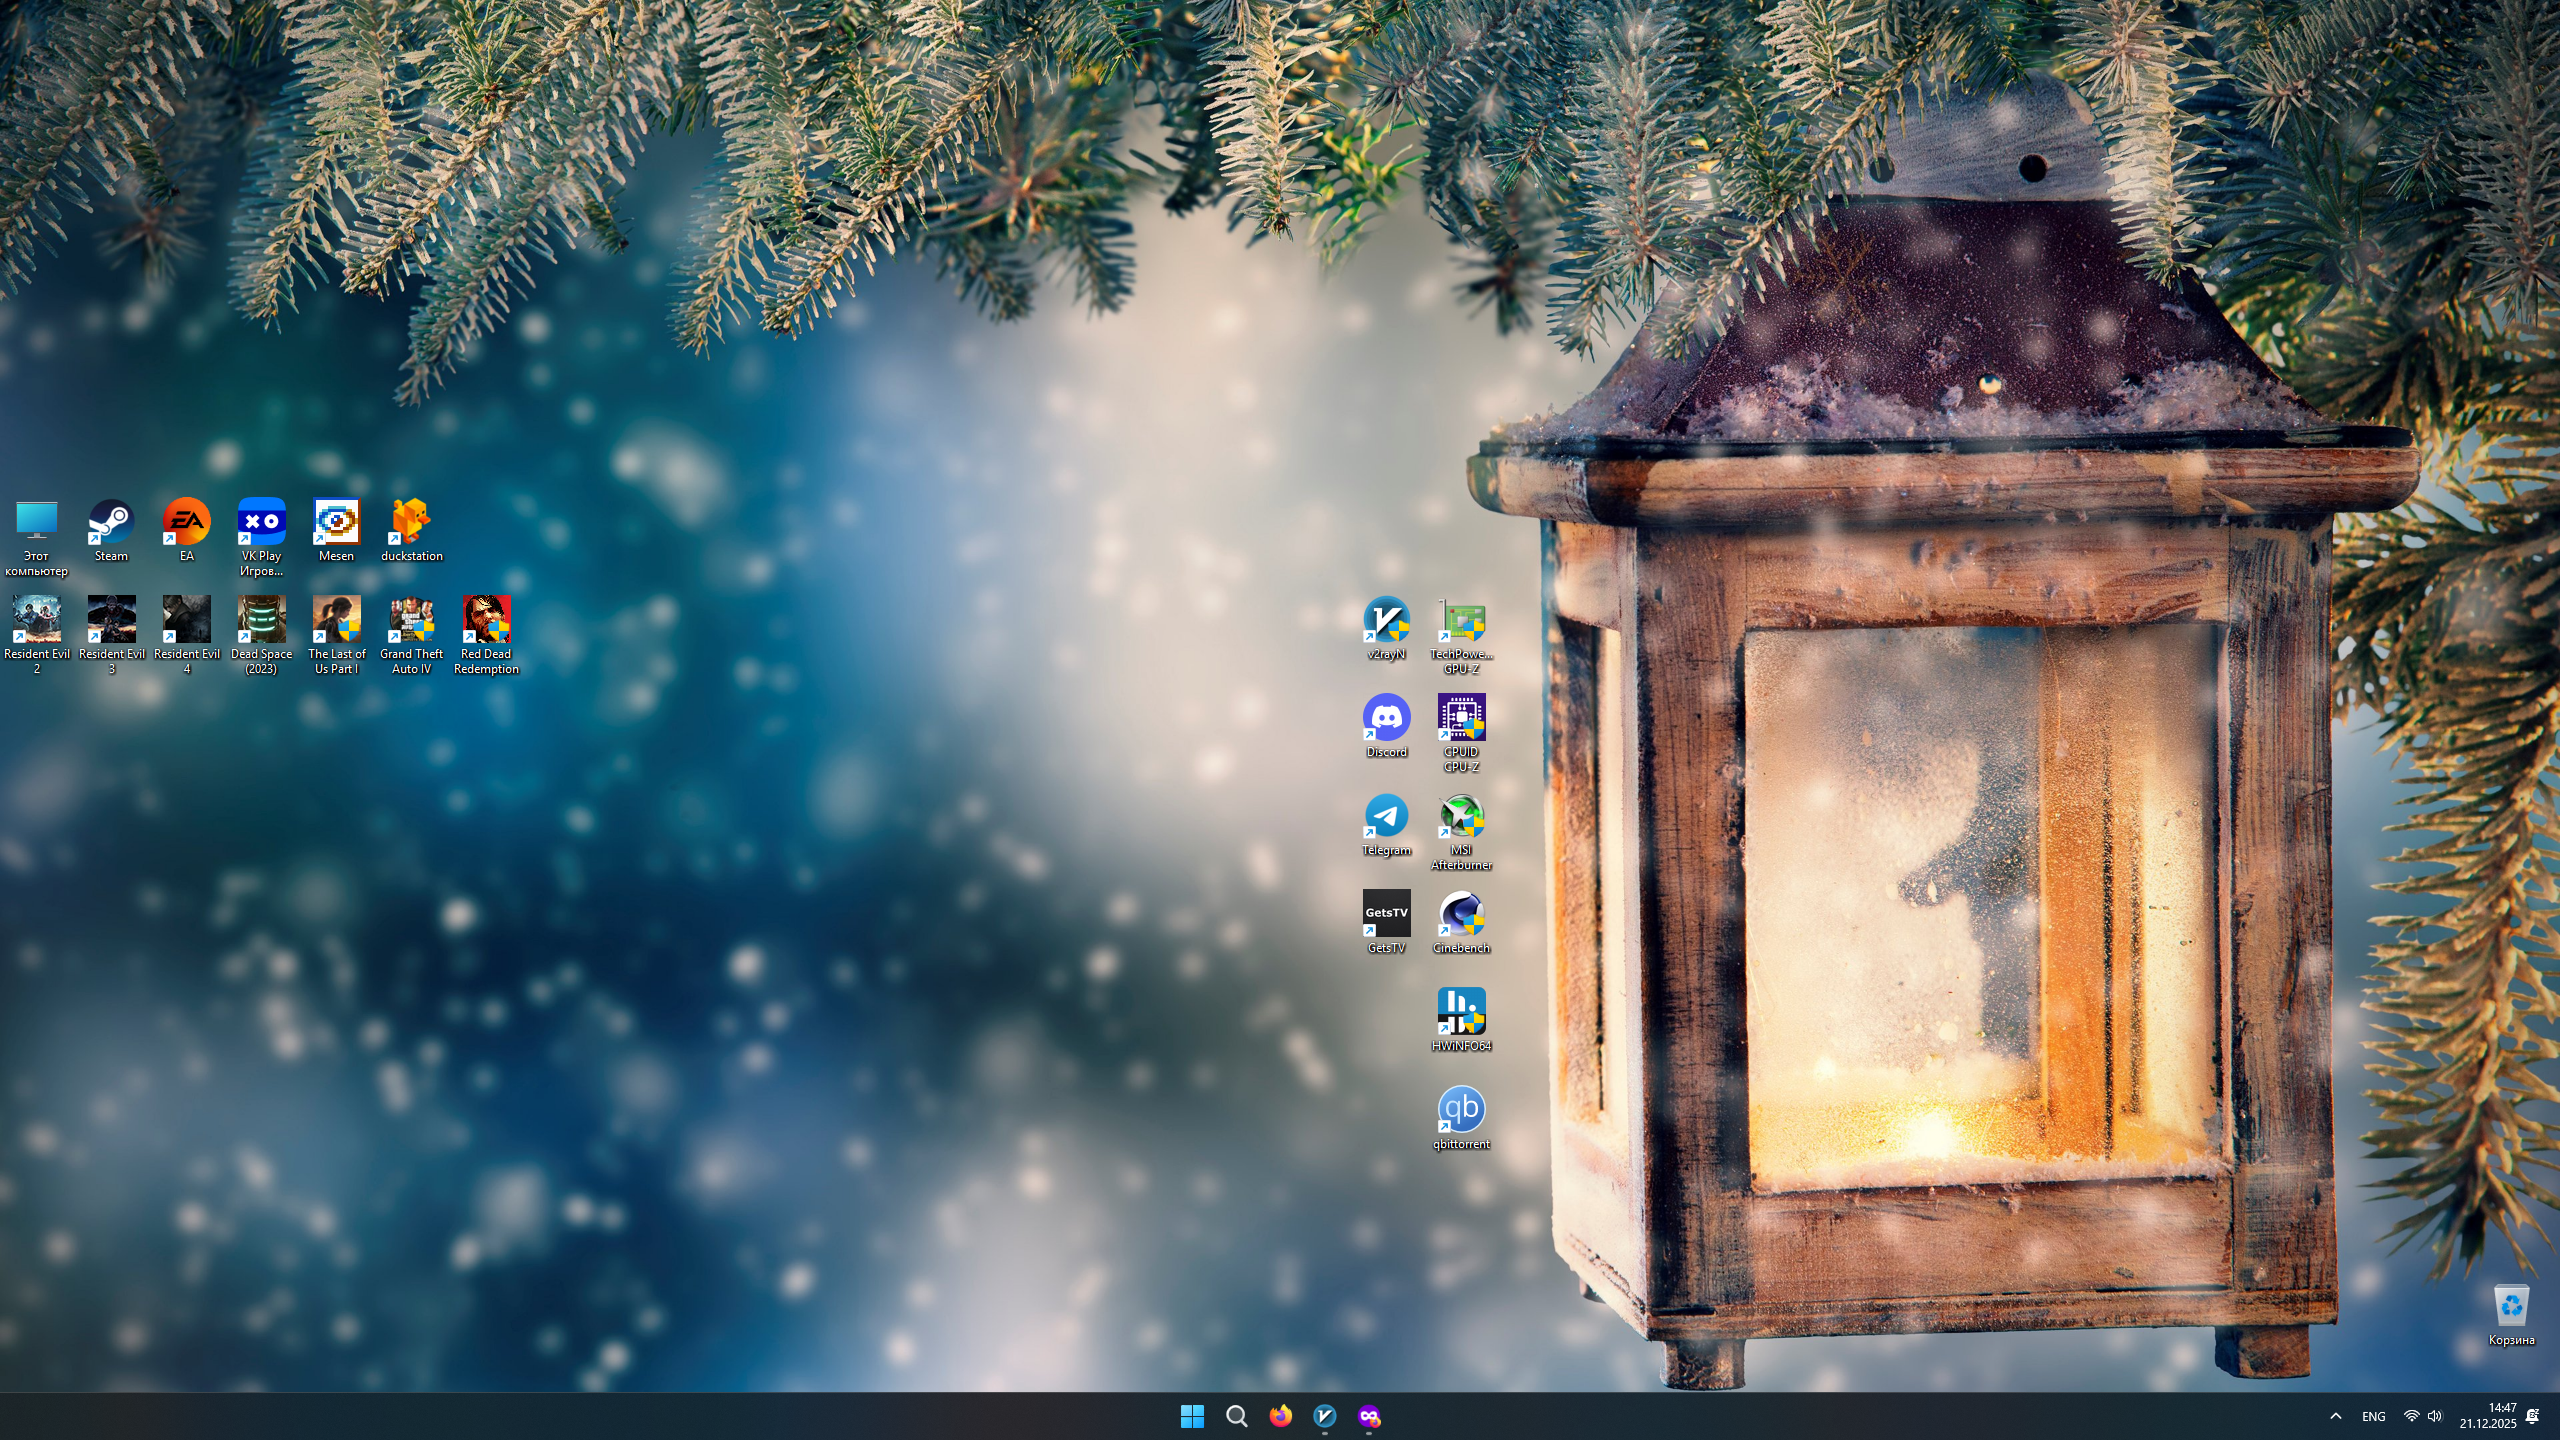Viewport: 2560px width, 1440px height.
Task: Select the Steam desktop shortcut
Action: [x=111, y=523]
